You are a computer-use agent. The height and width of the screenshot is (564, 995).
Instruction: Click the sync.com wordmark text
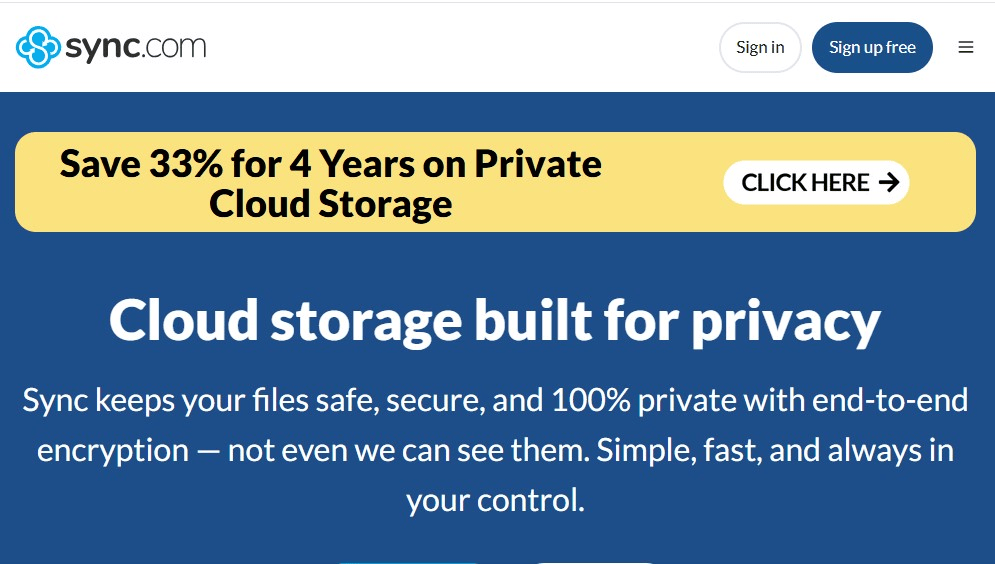(x=136, y=48)
